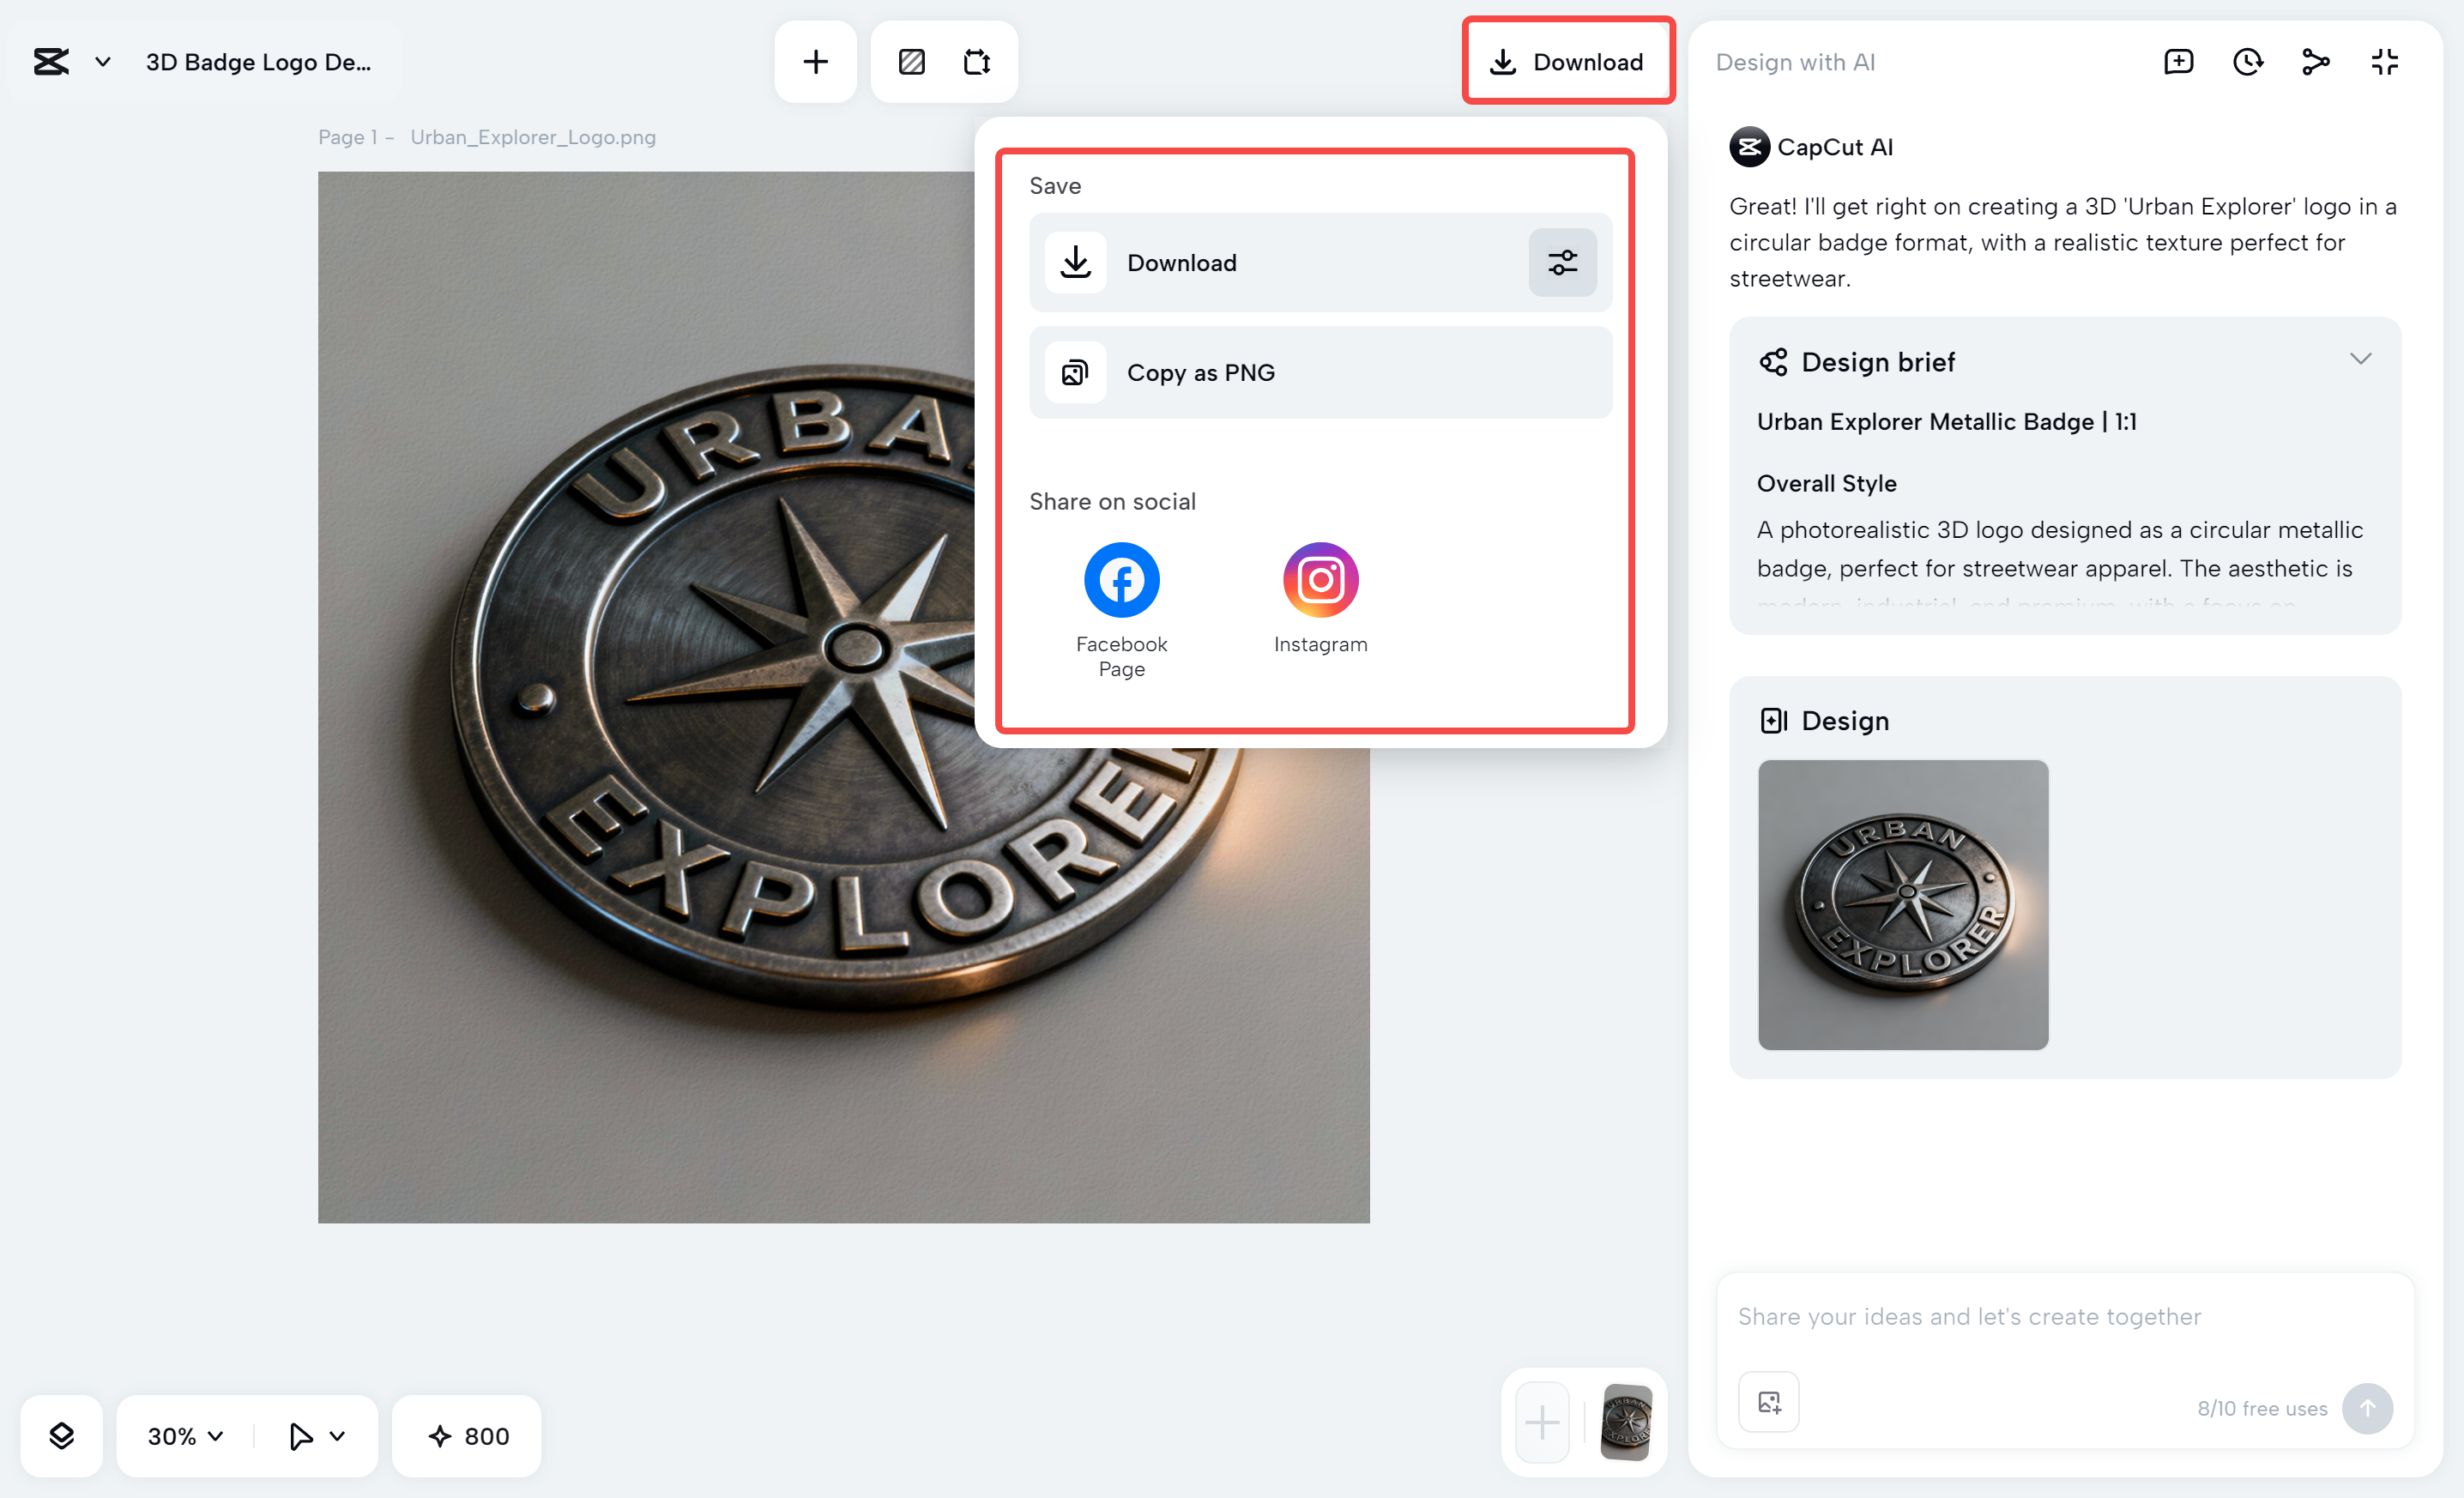This screenshot has width=2464, height=1498.
Task: Click the background transparency icon
Action: point(911,62)
